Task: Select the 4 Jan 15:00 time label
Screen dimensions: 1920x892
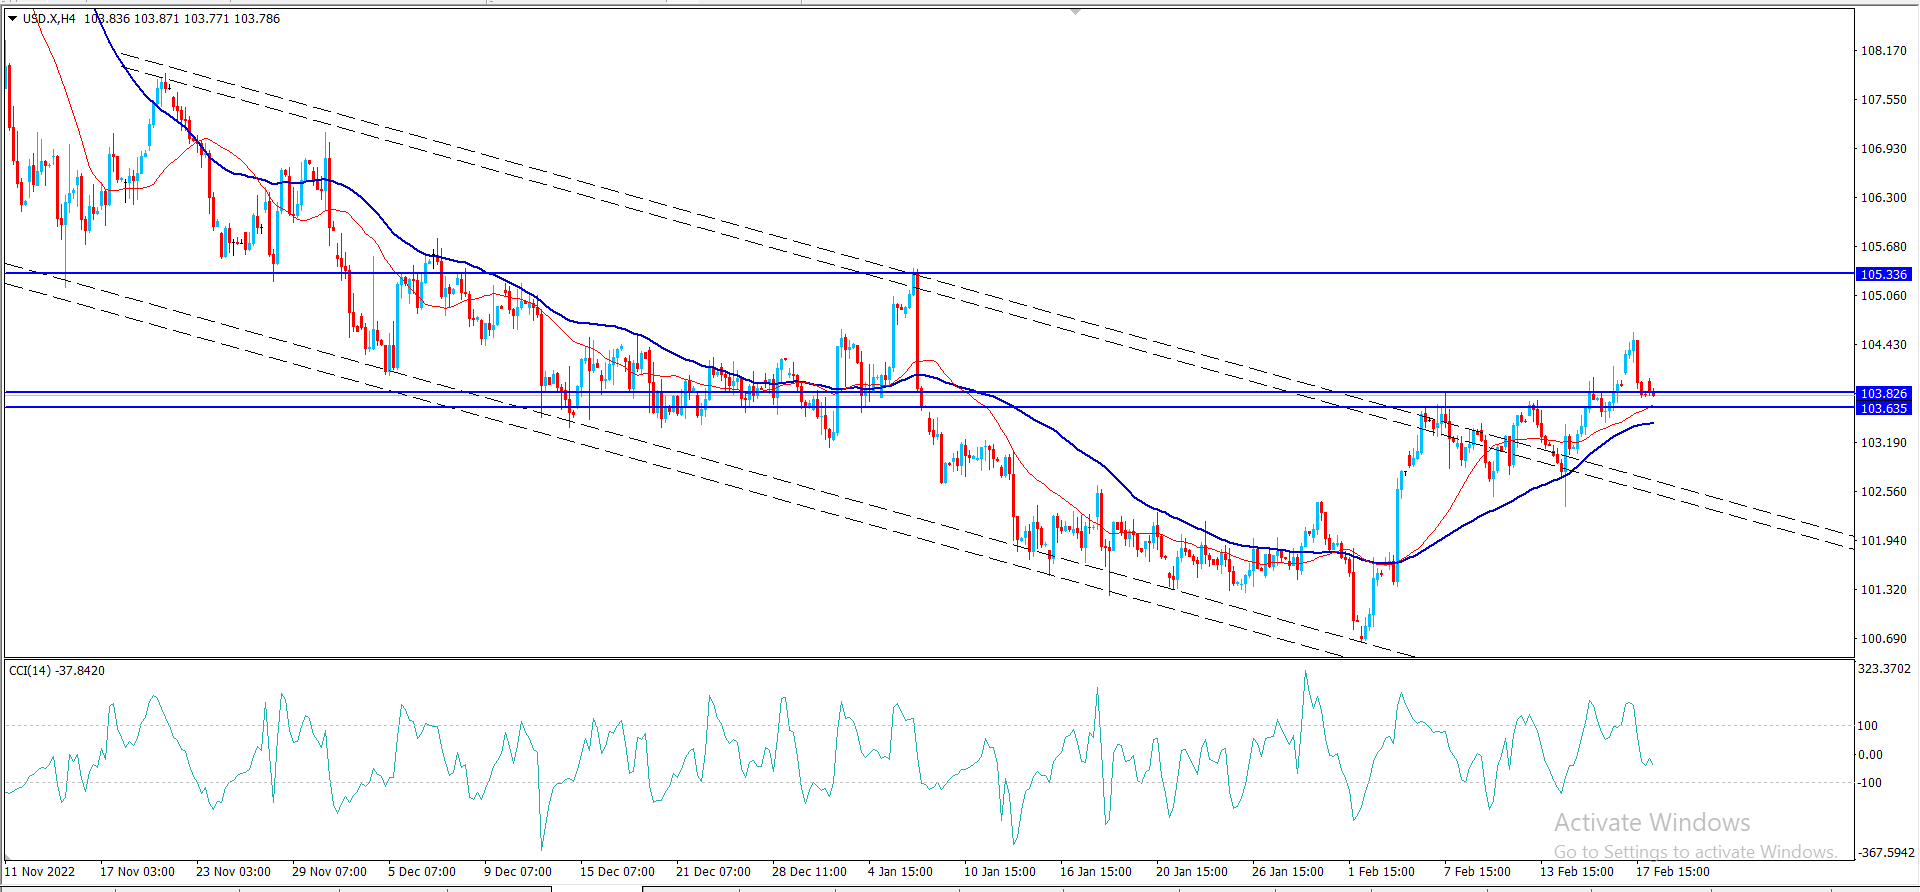Action: pos(900,871)
